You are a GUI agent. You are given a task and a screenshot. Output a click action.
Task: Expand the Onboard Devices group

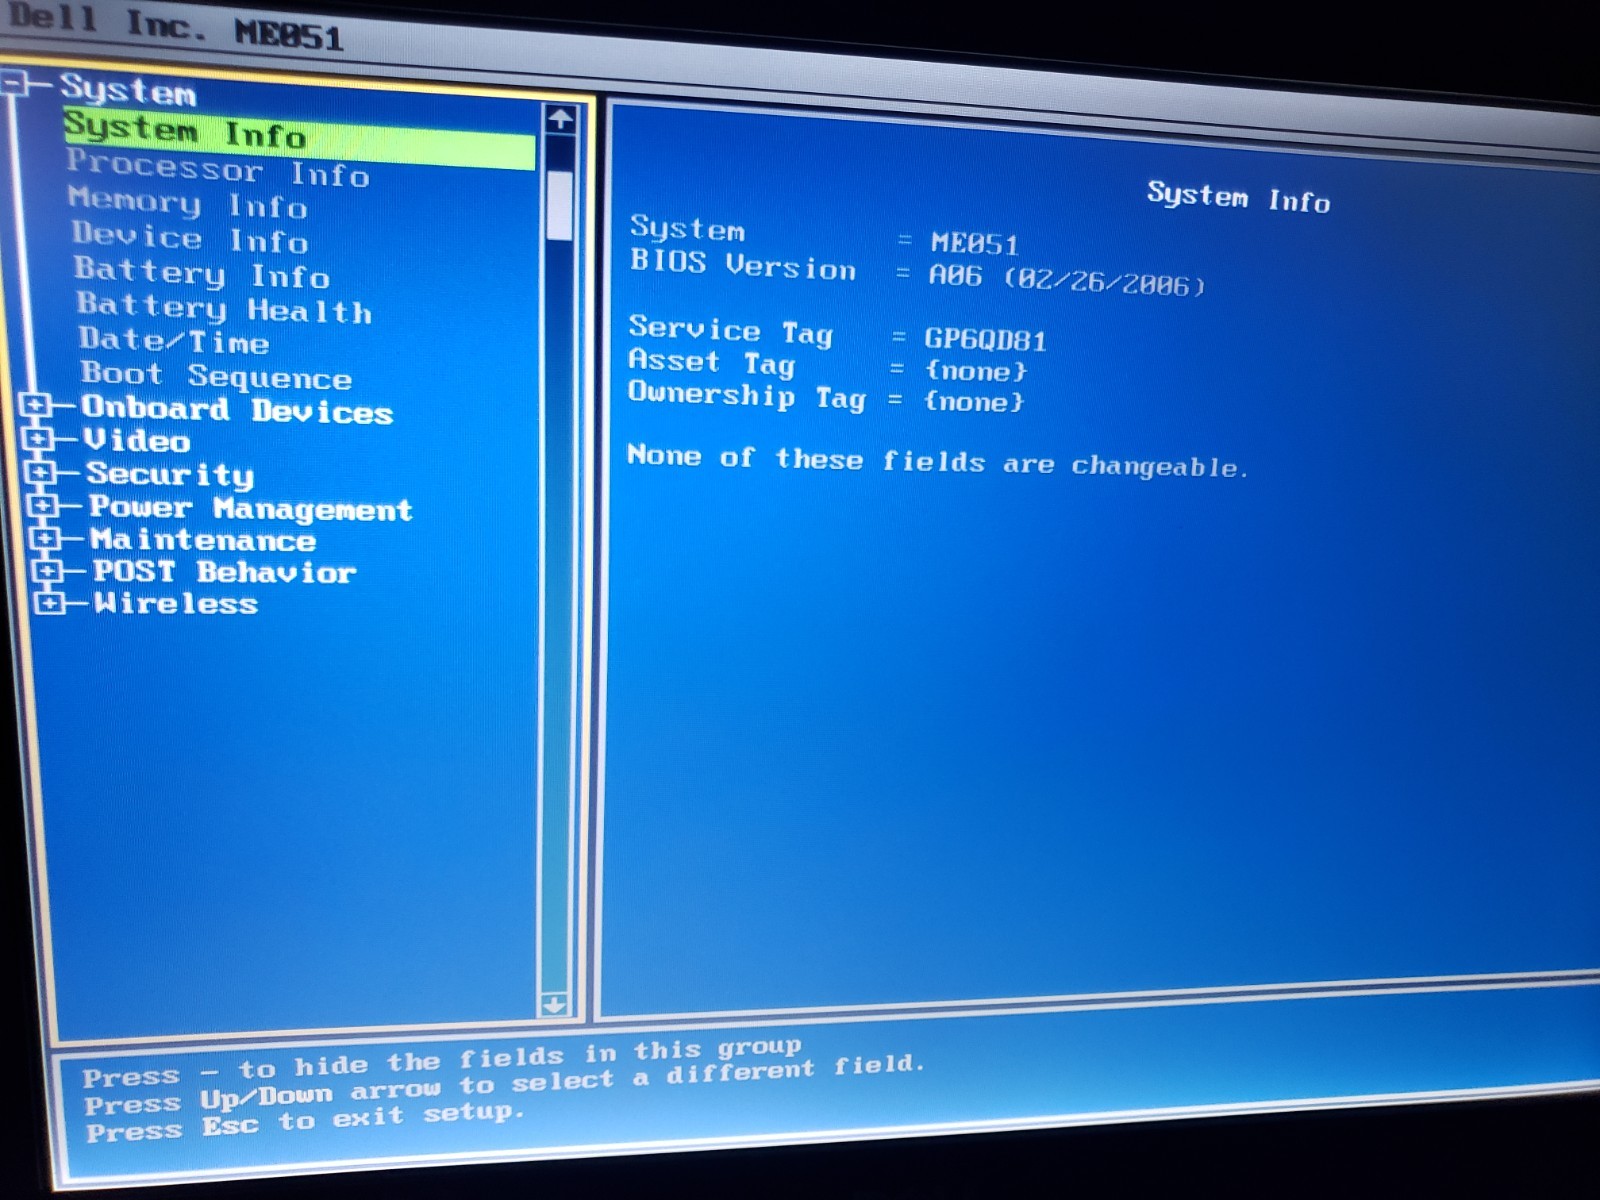(x=34, y=406)
